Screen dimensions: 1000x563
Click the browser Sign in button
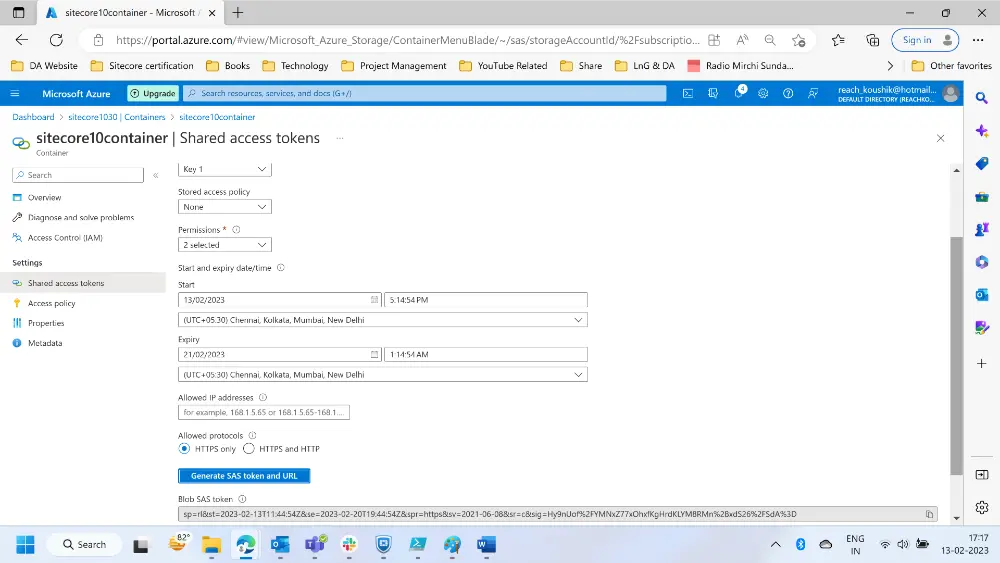coord(925,40)
